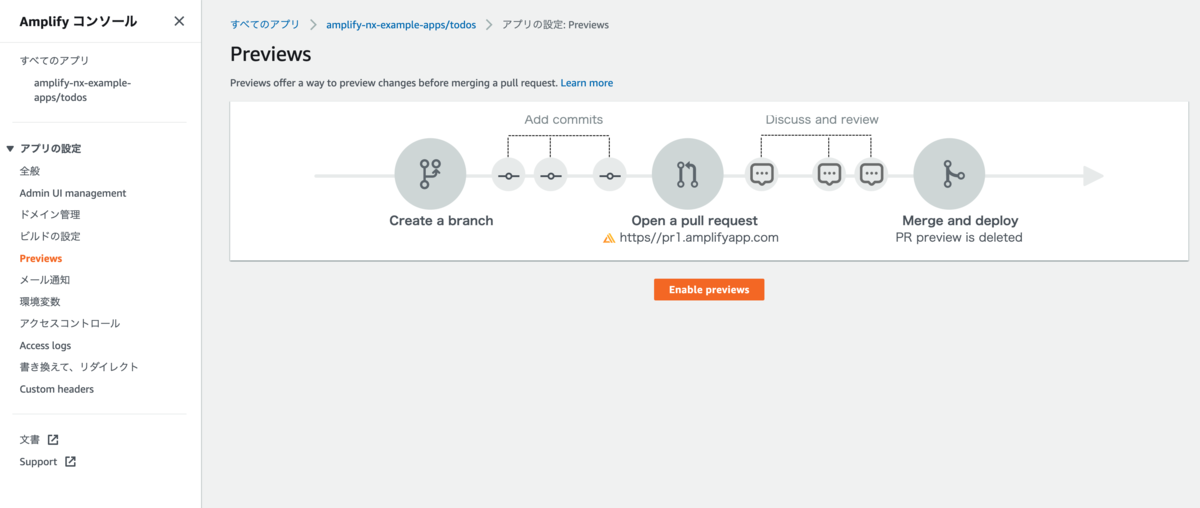Collapse the アプリの設定 section triangle

(10, 149)
